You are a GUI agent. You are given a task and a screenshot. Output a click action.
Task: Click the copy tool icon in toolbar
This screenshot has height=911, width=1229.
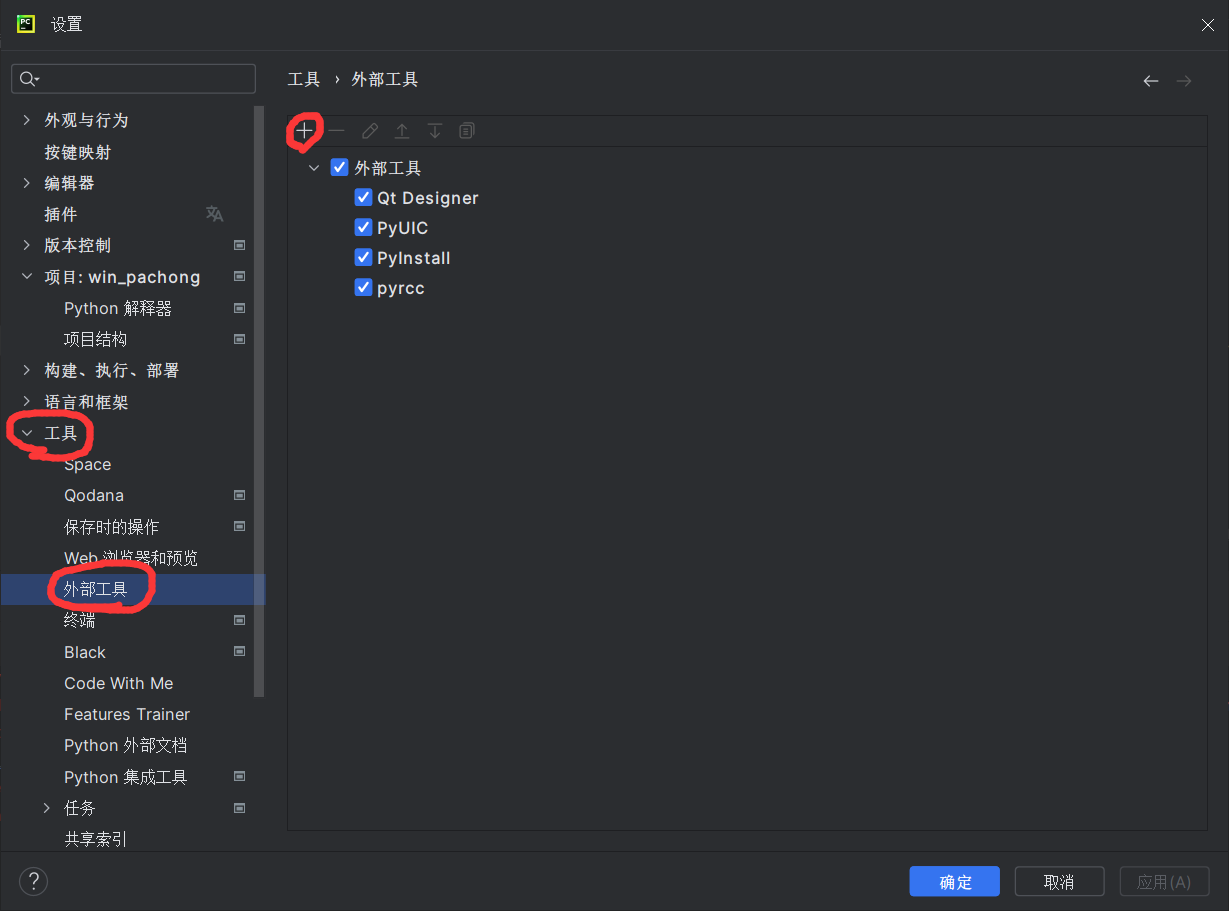click(x=467, y=131)
